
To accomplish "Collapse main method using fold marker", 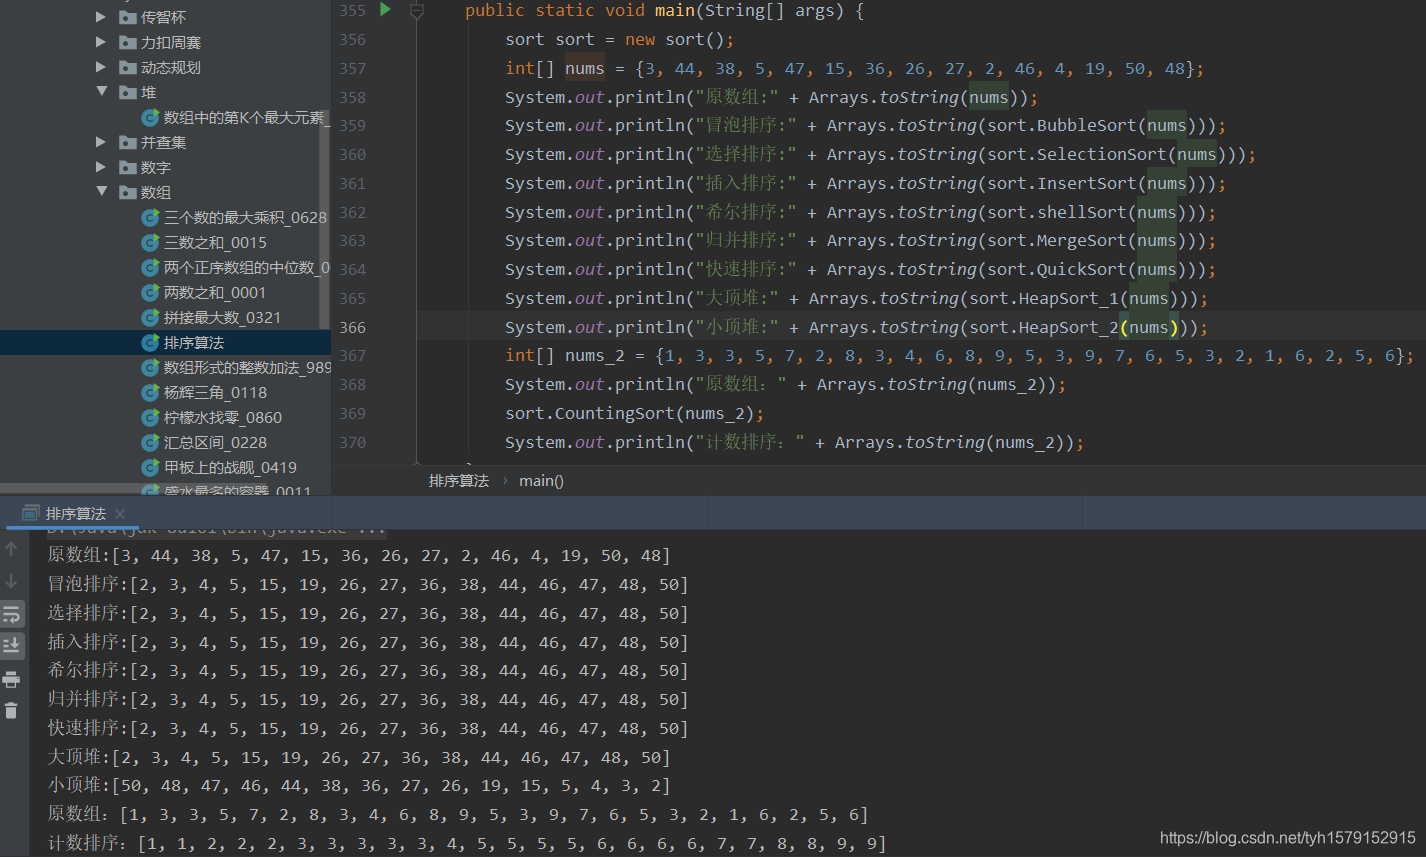I will click(x=417, y=11).
